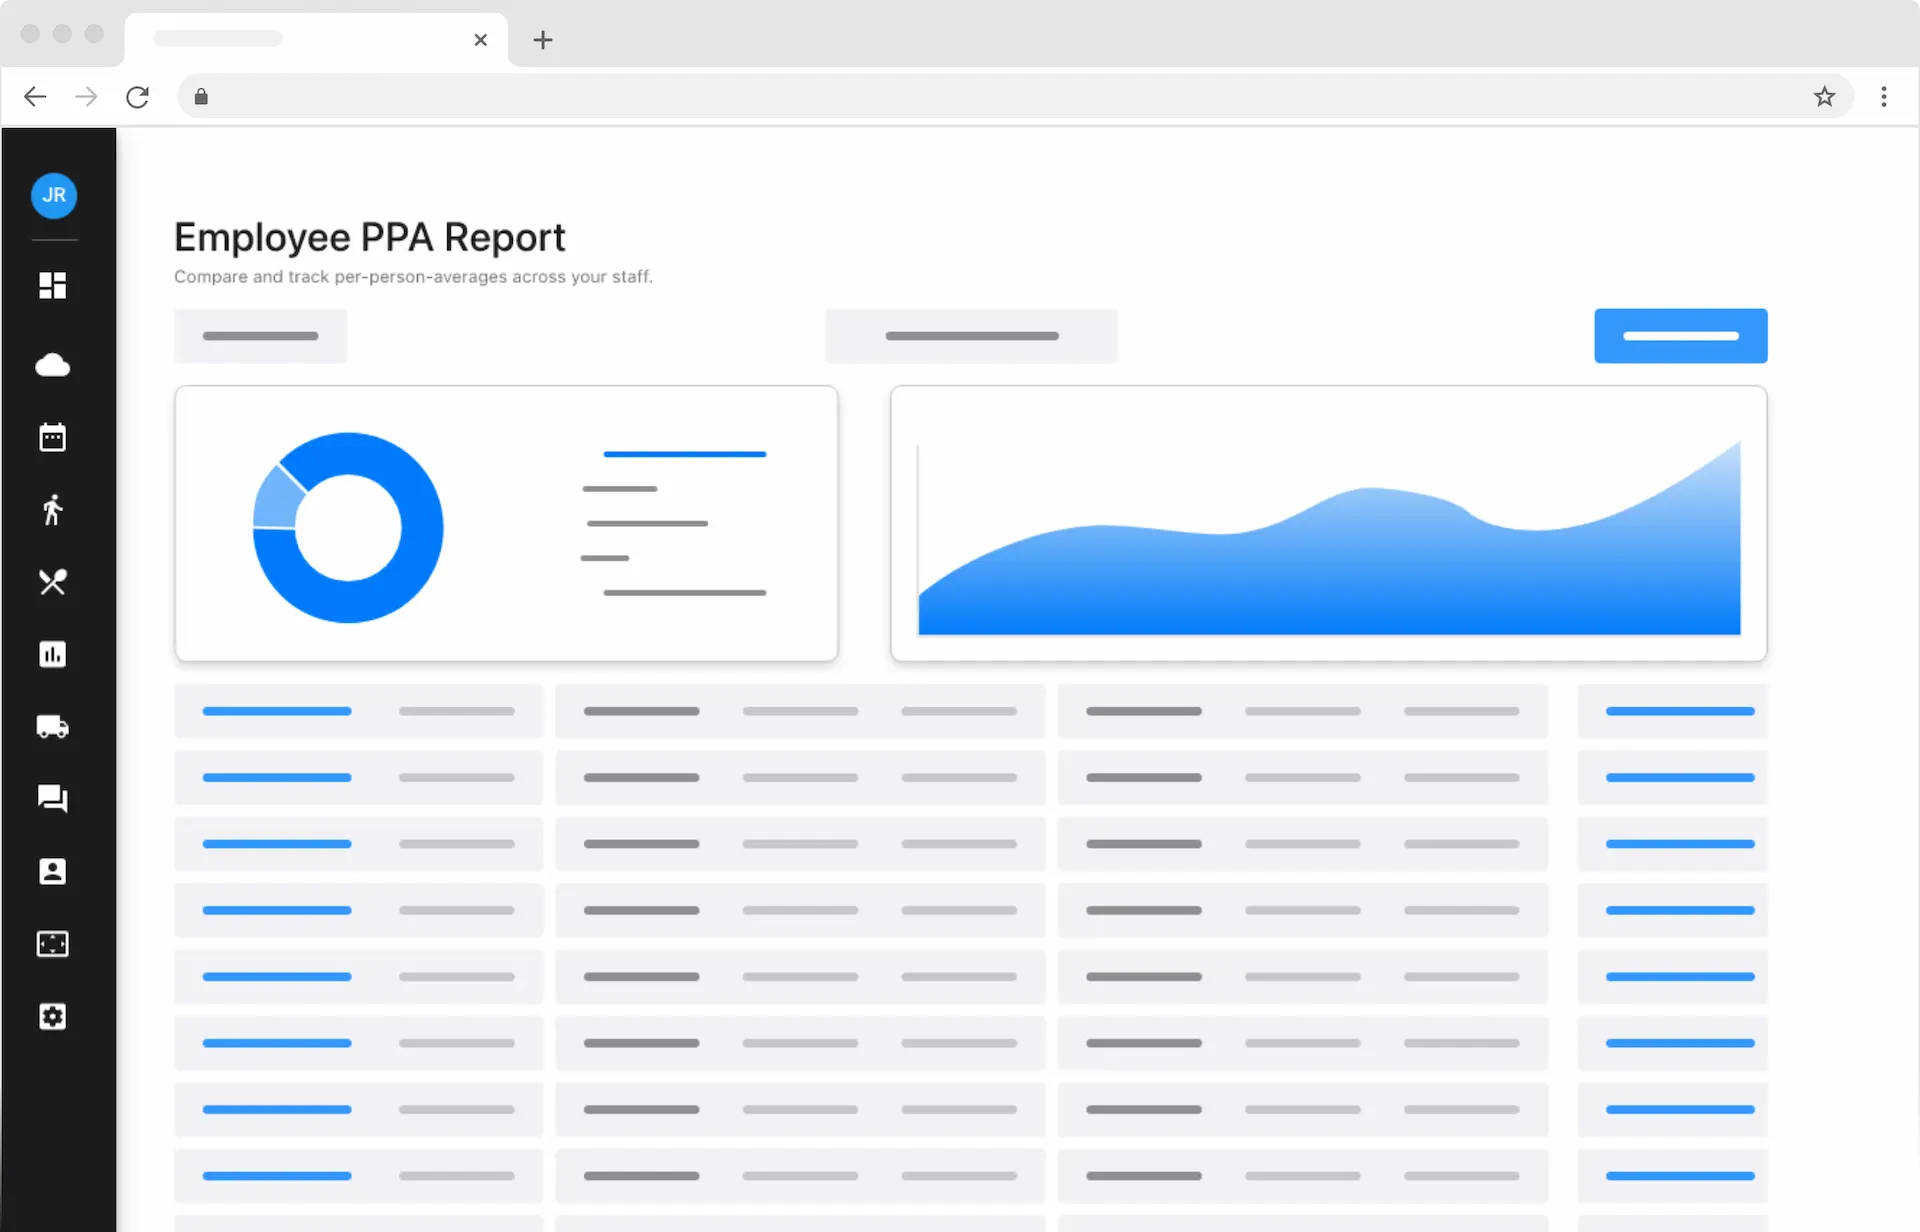Open the calendar view
The height and width of the screenshot is (1232, 1920).
(52, 437)
